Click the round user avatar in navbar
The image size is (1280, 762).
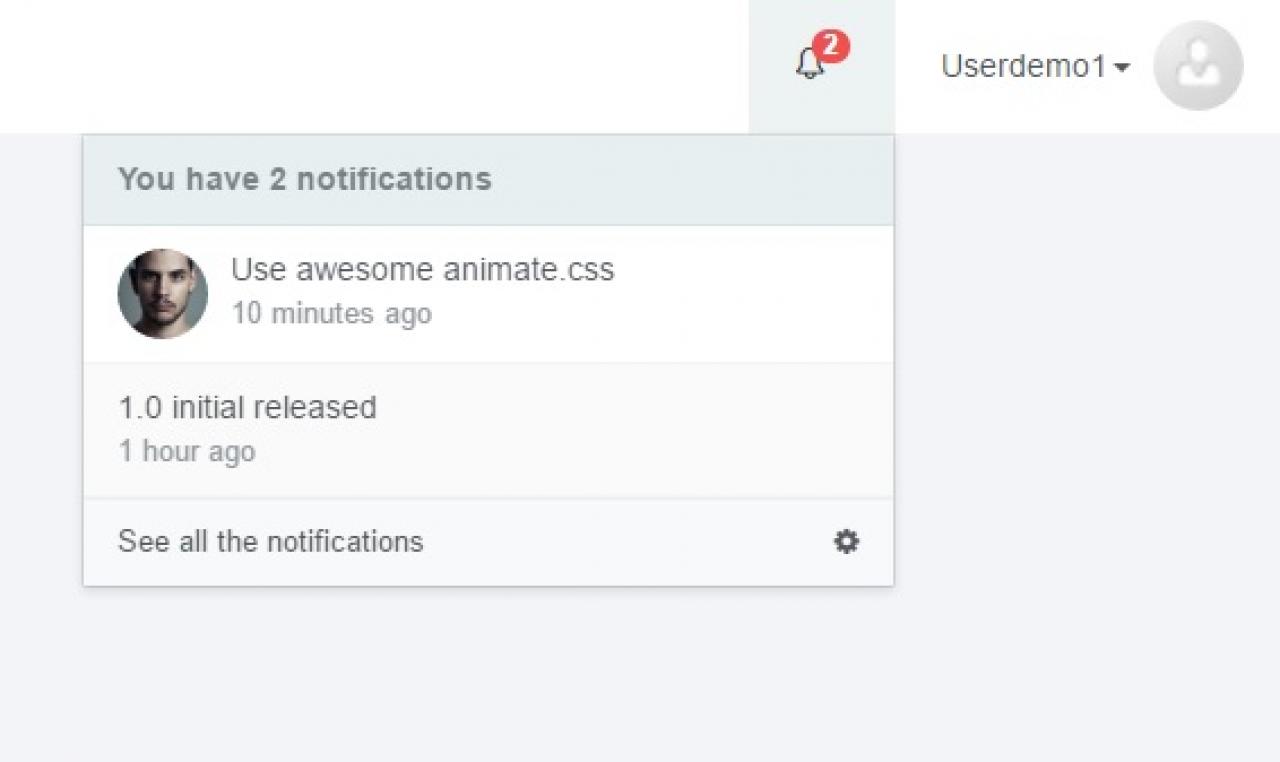point(1197,66)
